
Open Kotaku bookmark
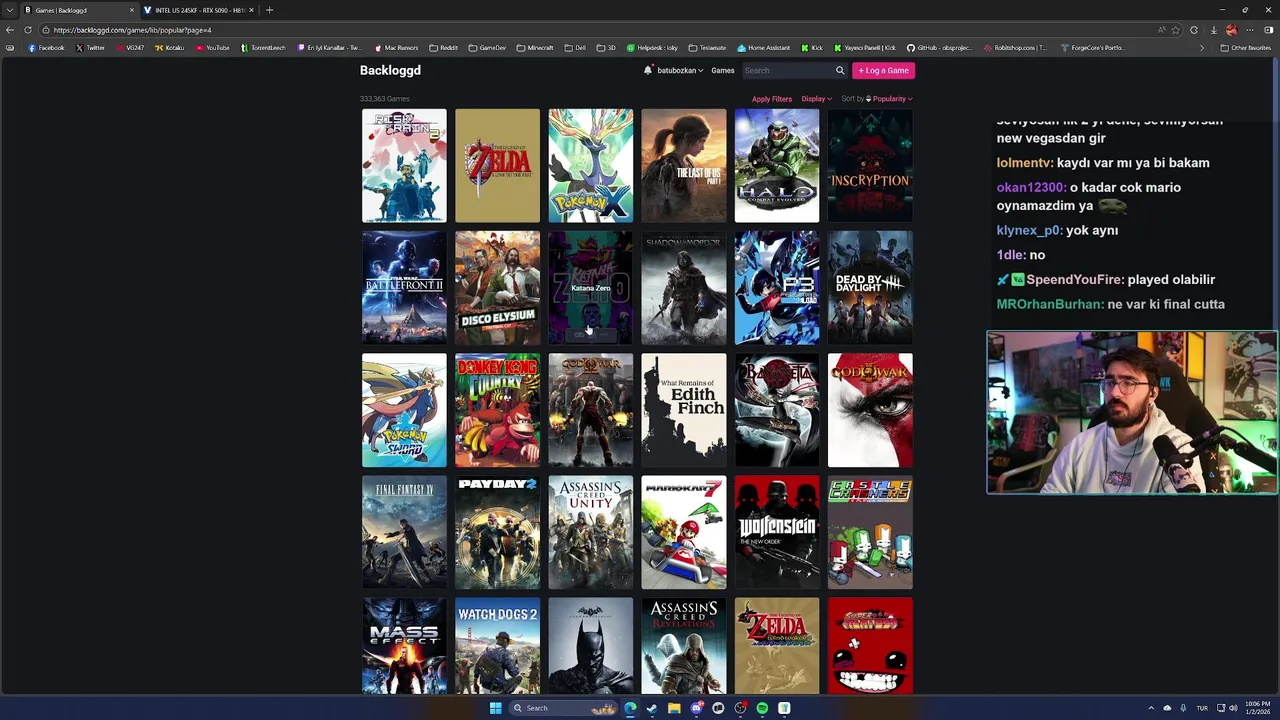[x=169, y=47]
